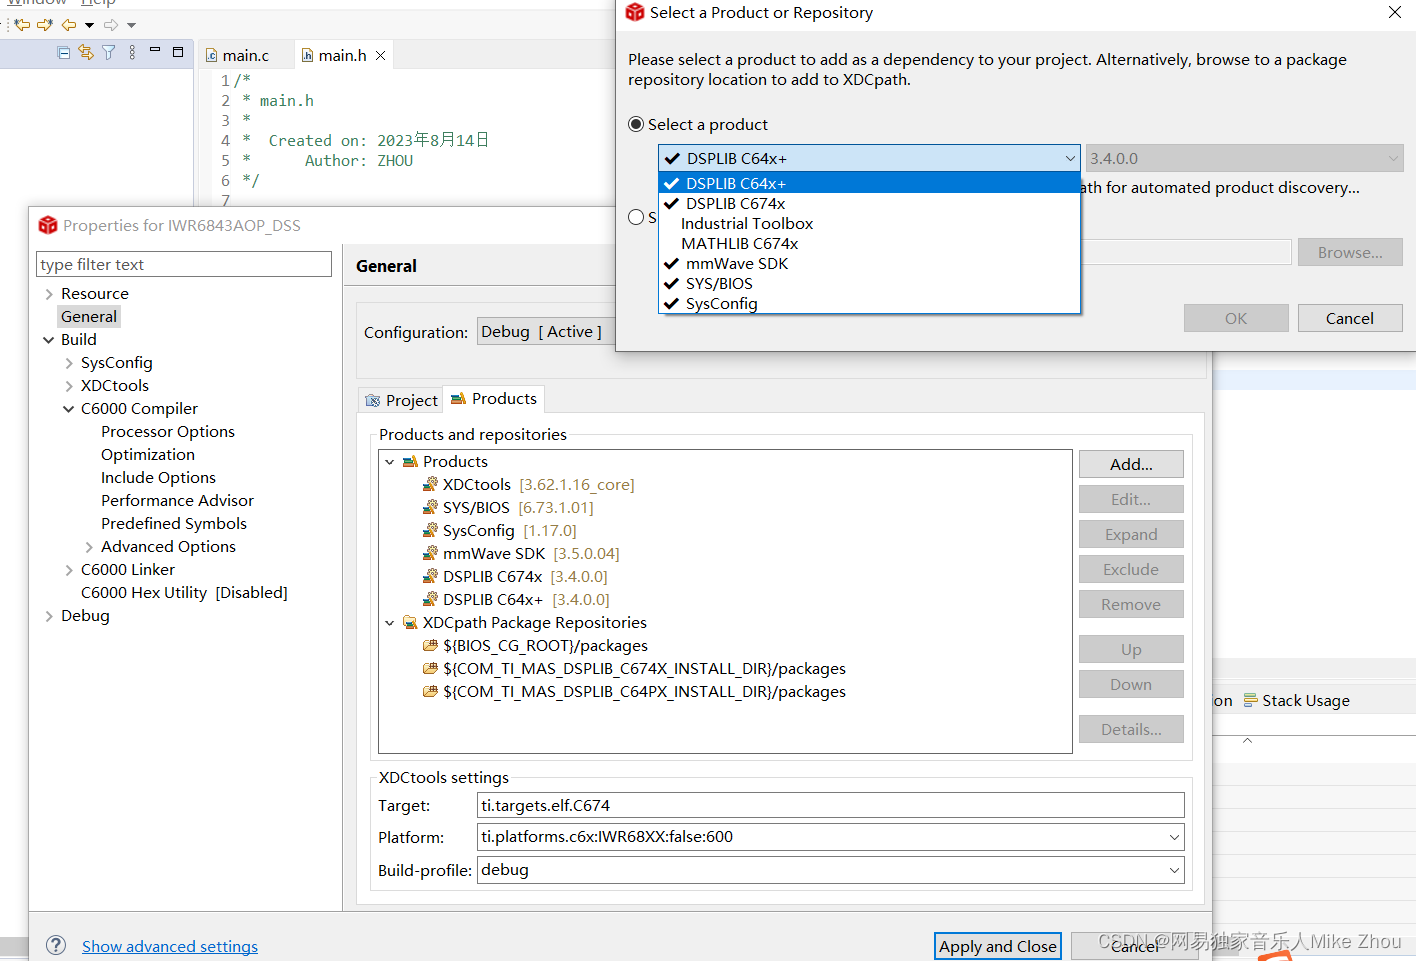Select C6000 Hex Utility [Disabled]
The image size is (1416, 961).
(x=184, y=593)
